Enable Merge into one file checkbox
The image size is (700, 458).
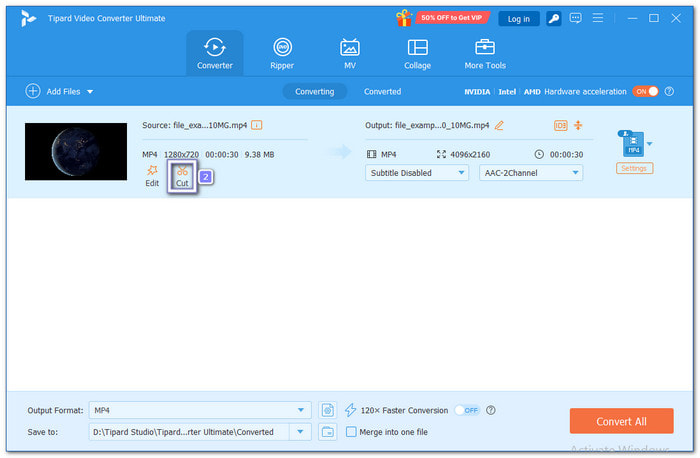pos(351,432)
